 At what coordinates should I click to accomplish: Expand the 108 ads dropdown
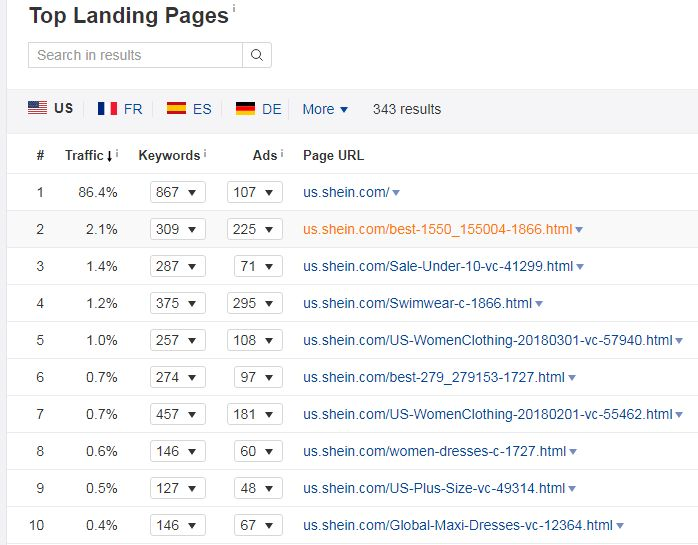255,340
